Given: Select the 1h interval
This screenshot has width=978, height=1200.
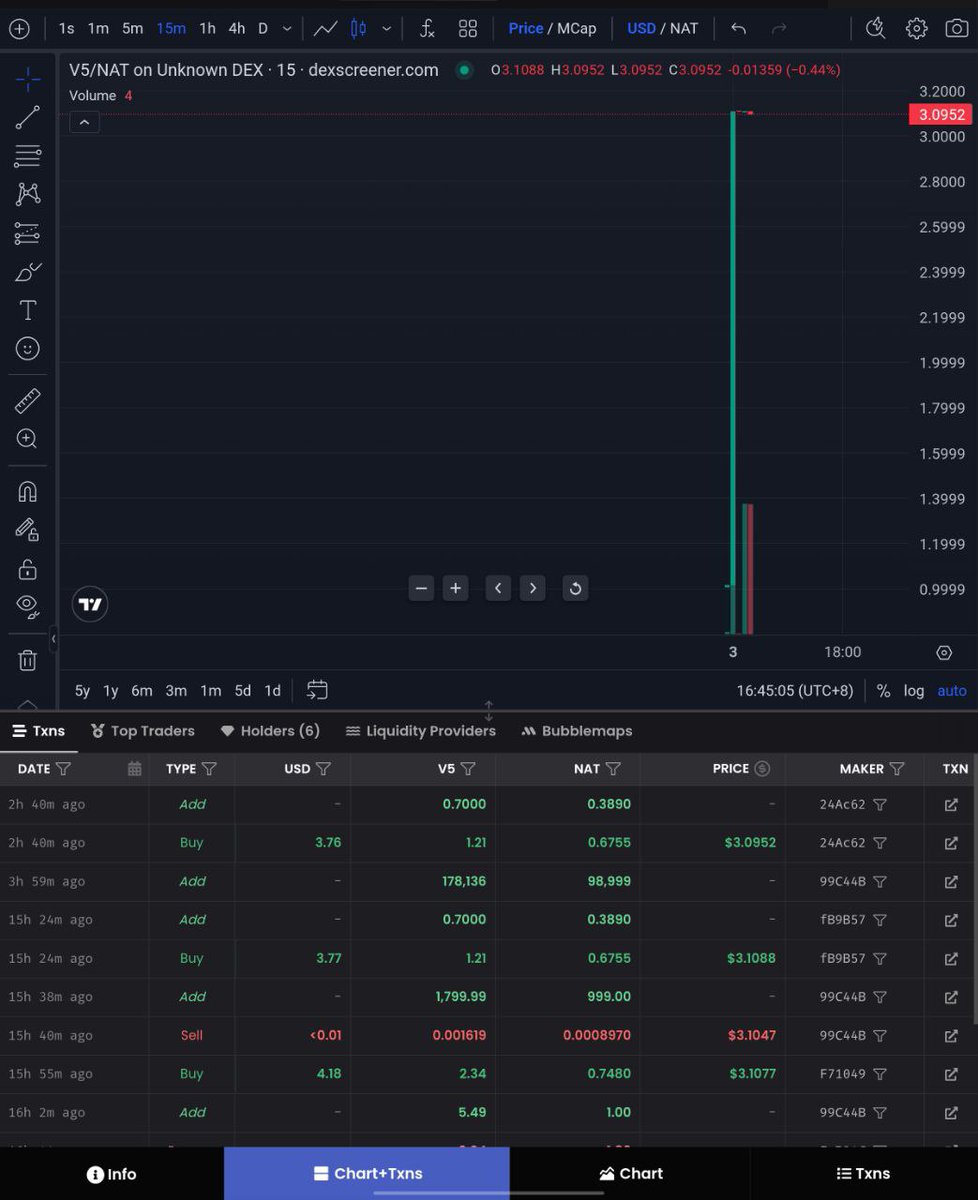Looking at the screenshot, I should point(207,28).
